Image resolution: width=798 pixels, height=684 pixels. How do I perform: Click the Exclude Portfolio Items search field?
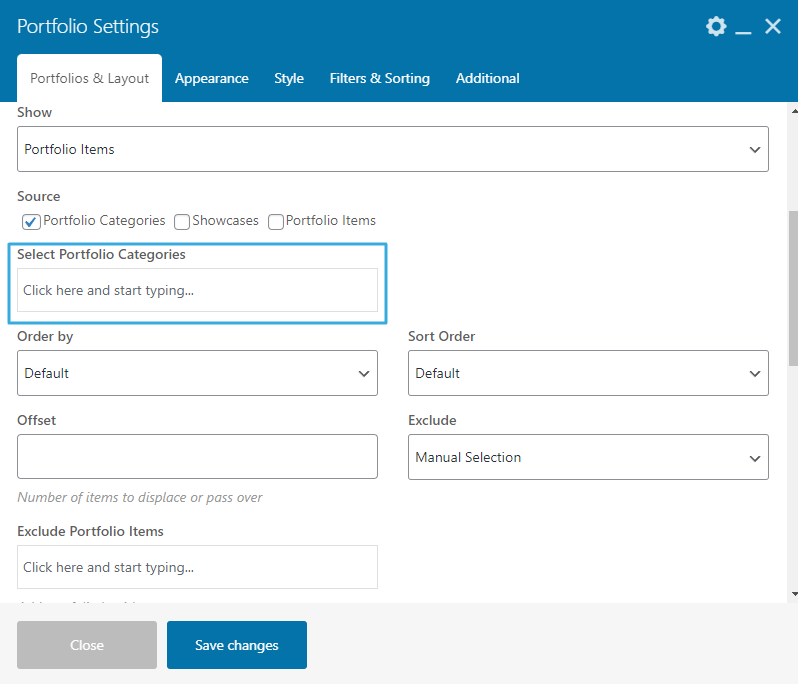tap(197, 567)
